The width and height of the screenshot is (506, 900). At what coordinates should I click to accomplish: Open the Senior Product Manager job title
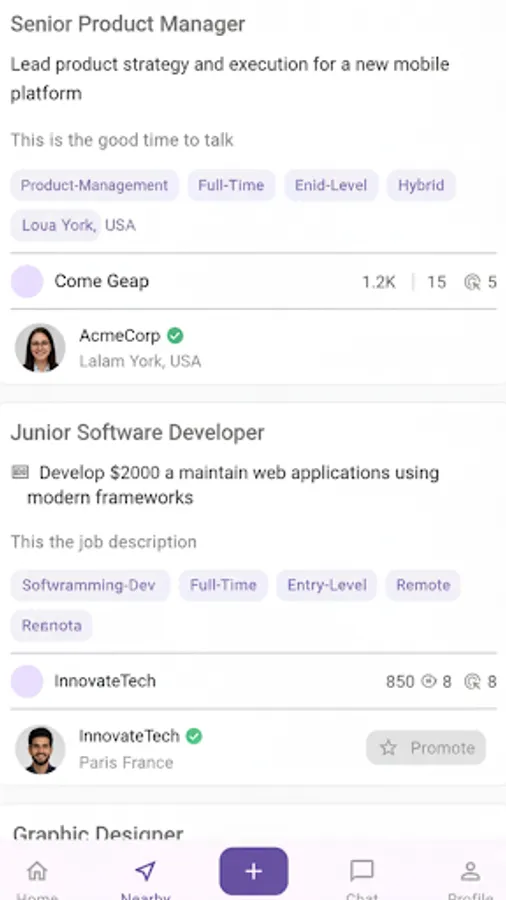point(128,24)
